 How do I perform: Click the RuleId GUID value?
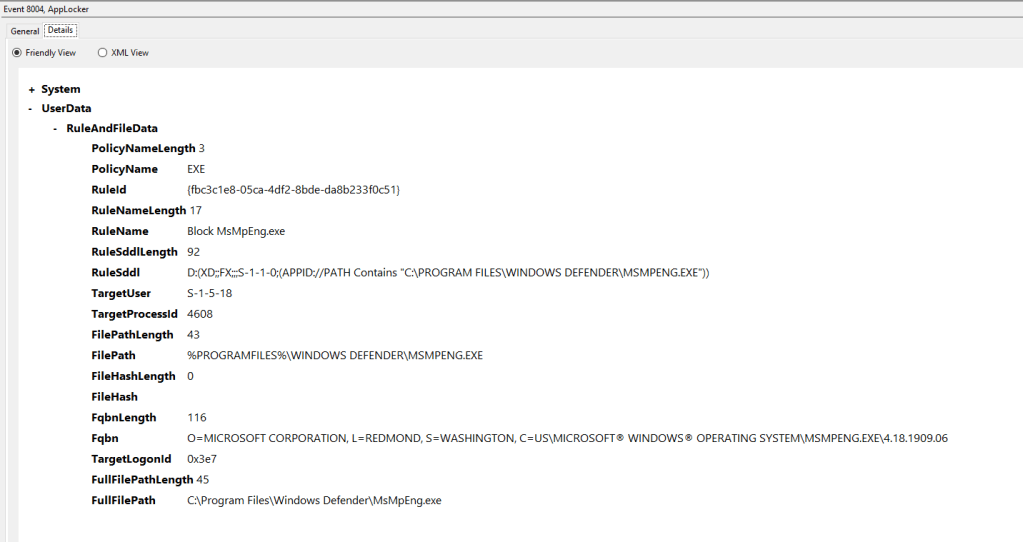293,190
